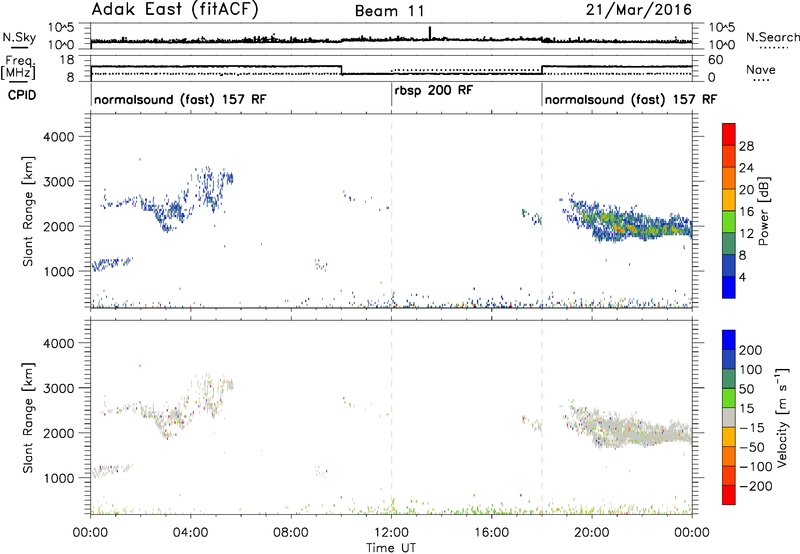Click the 'Freq. [MHz]' axis label

(18, 68)
